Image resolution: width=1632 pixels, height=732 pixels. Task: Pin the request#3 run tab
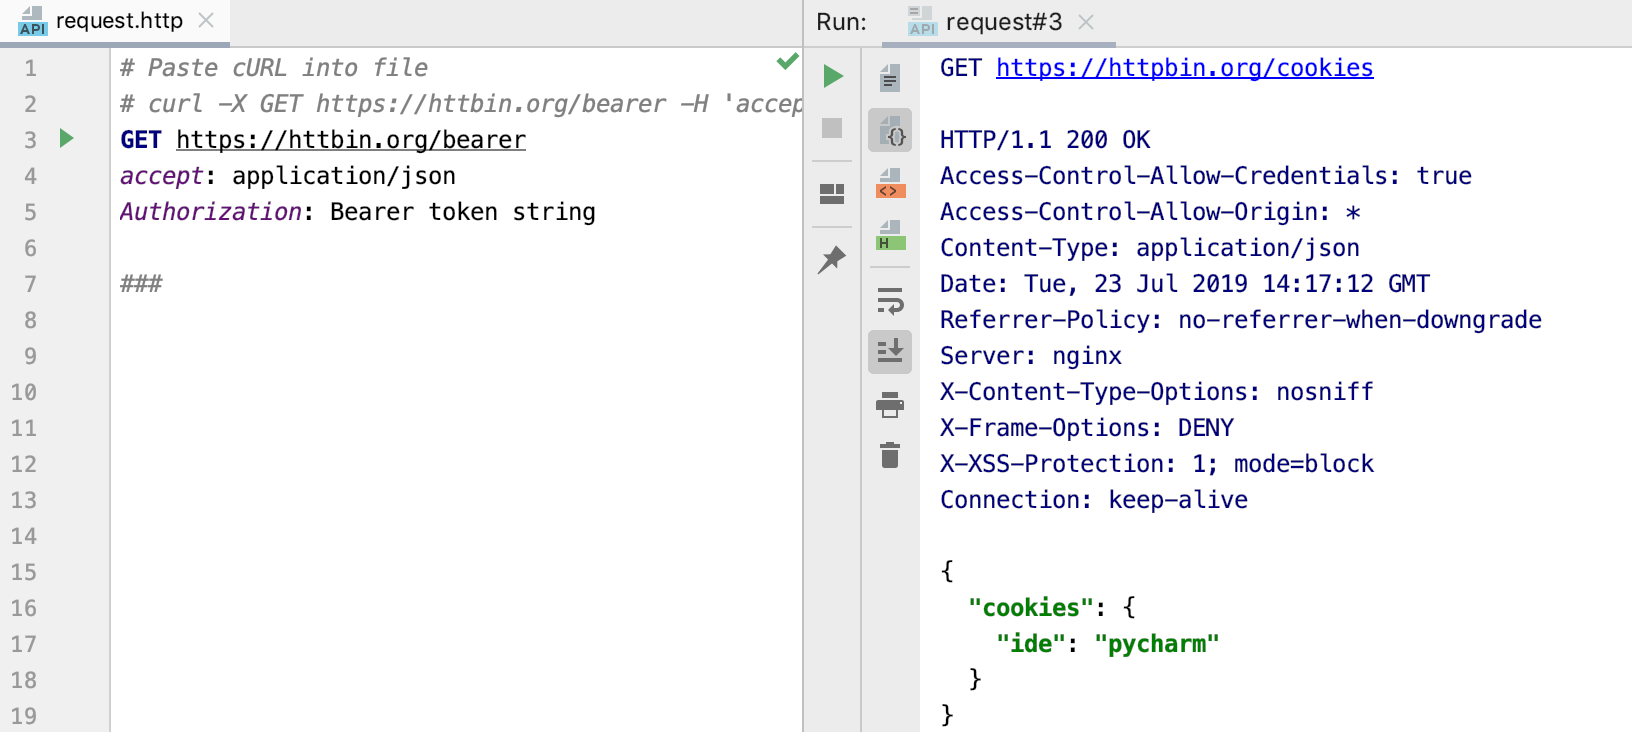coord(832,260)
